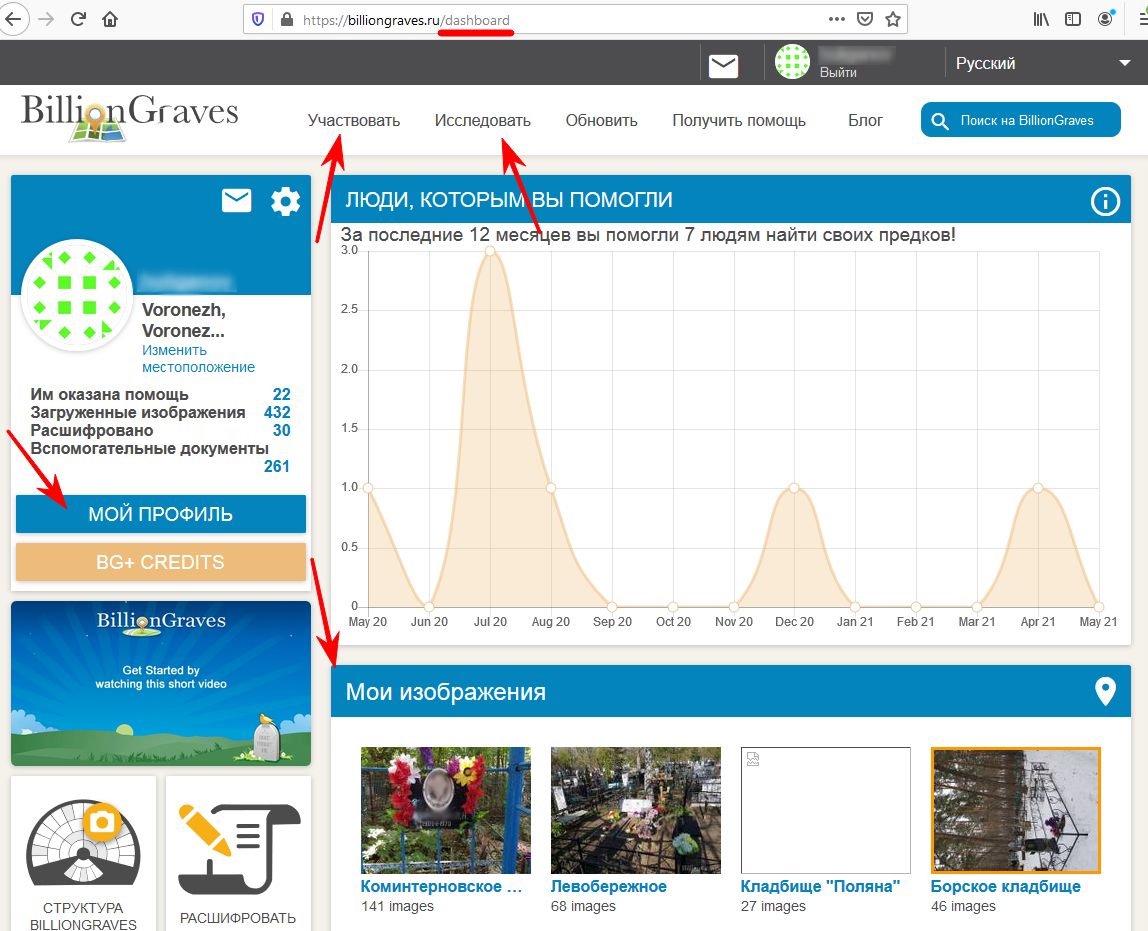Click info icon on helped people panel
This screenshot has width=1148, height=931.
point(1105,201)
